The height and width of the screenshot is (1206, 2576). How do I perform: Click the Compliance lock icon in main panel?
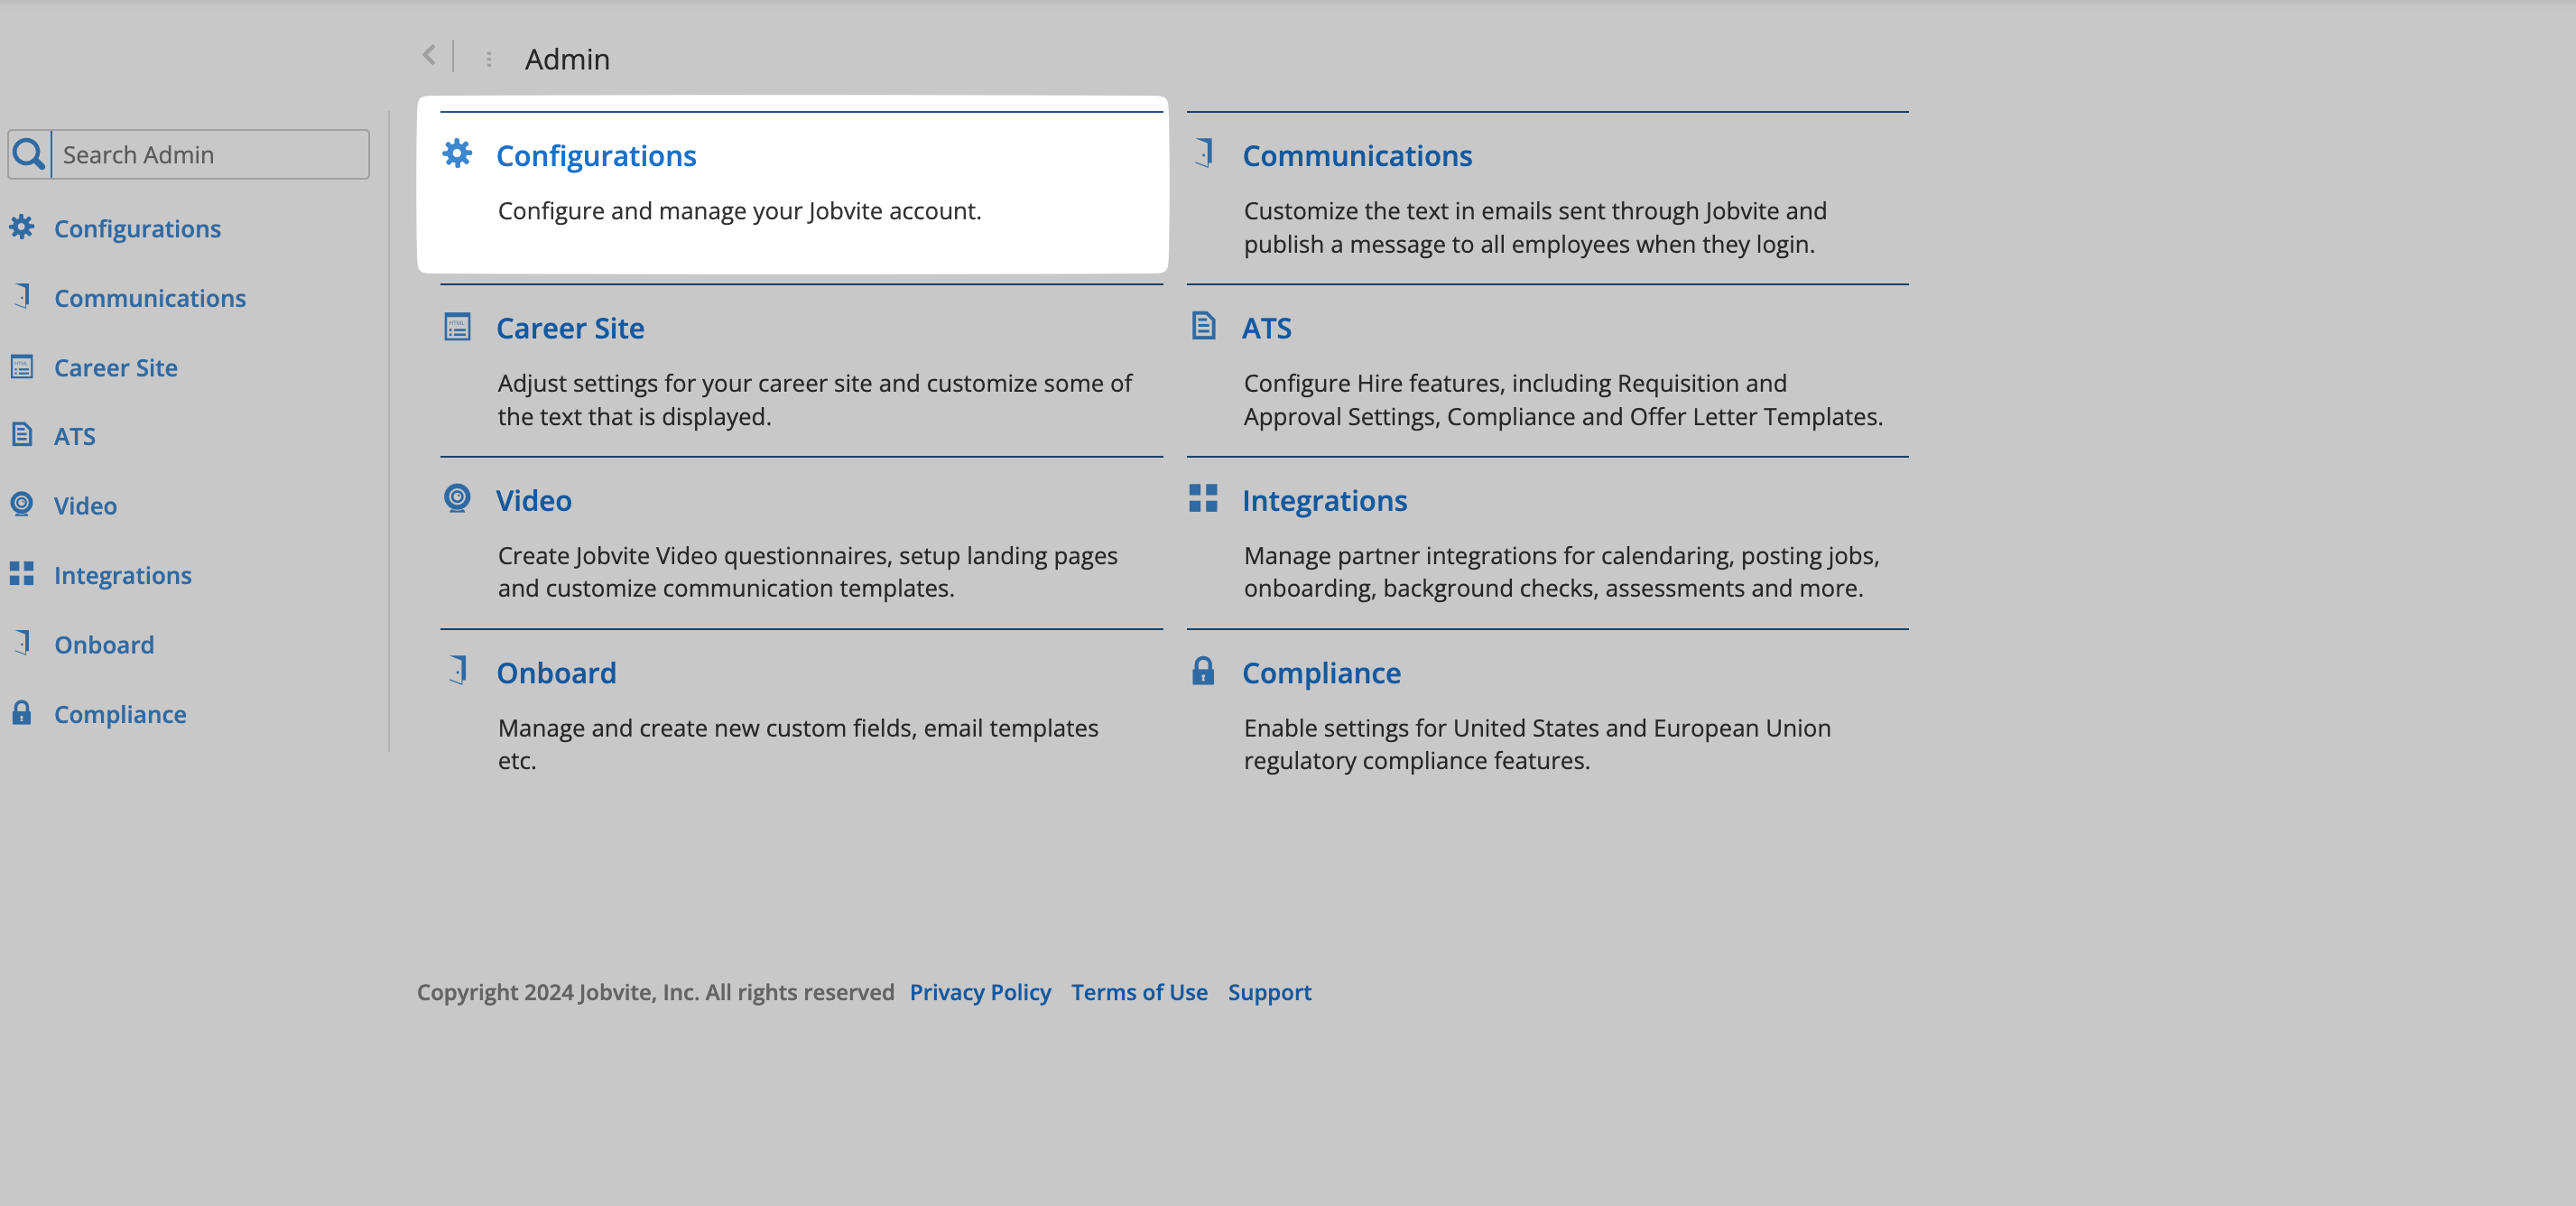[1203, 671]
